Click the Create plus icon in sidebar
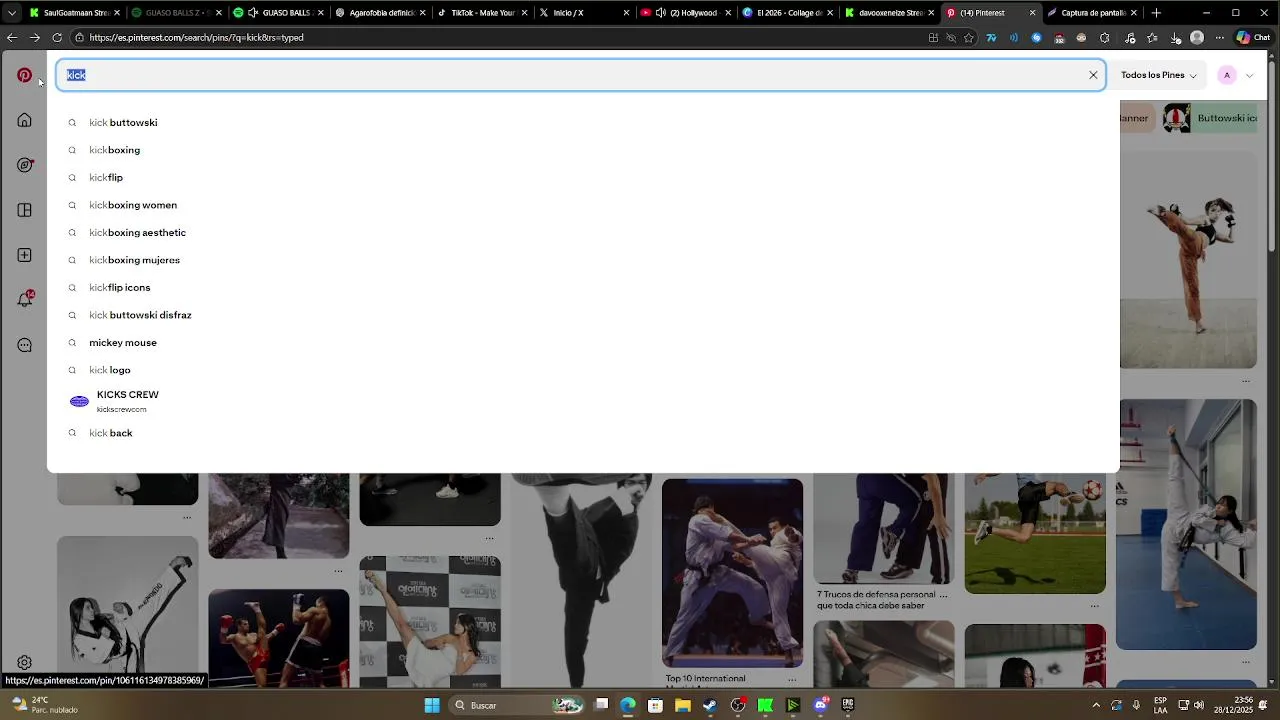1280x720 pixels. (25, 255)
